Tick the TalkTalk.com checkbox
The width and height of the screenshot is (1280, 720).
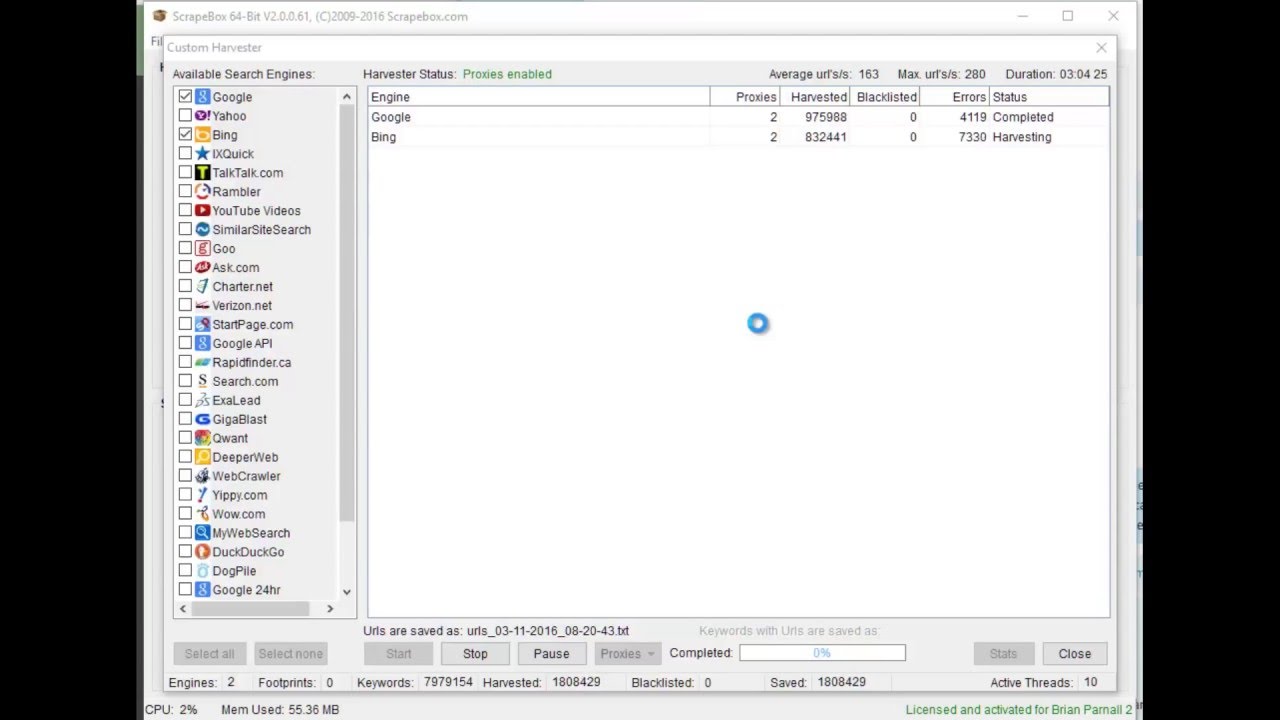point(185,173)
